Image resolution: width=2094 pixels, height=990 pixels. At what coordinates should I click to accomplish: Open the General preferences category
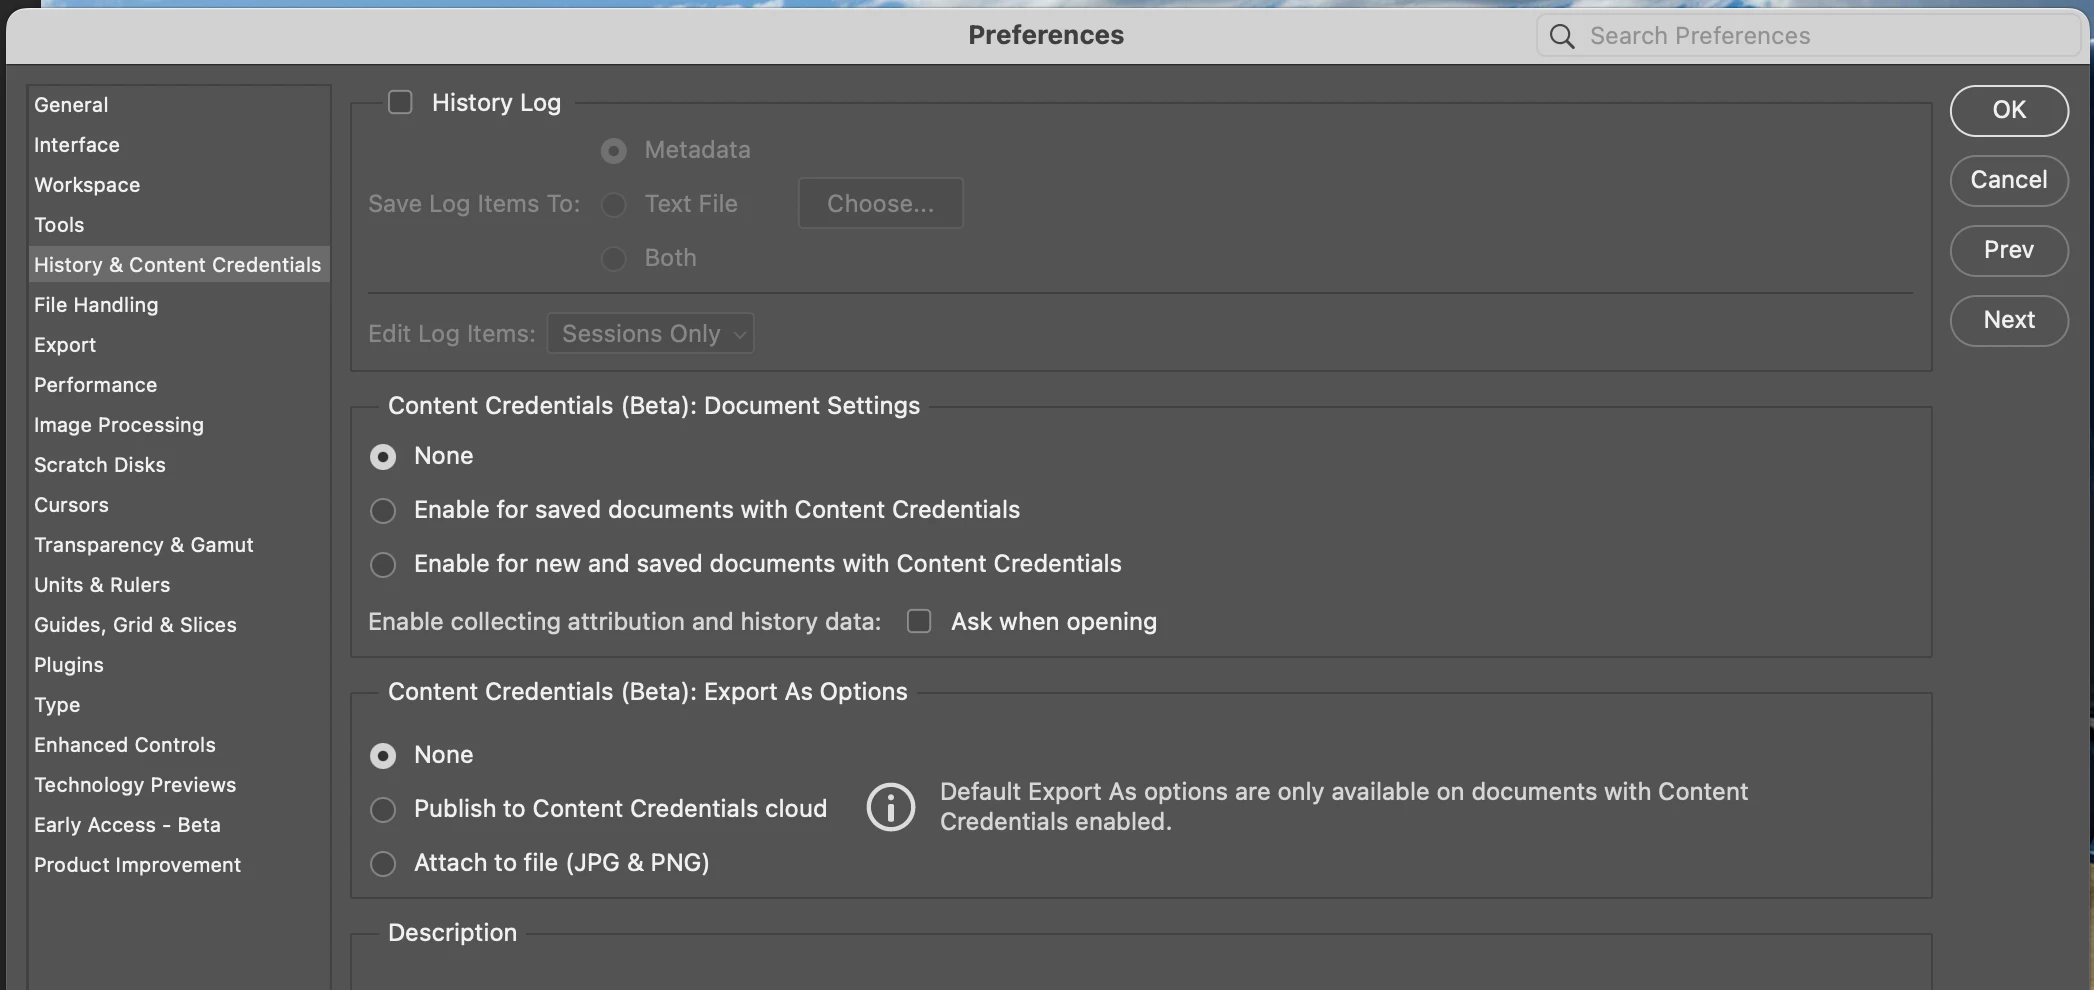tap(179, 105)
